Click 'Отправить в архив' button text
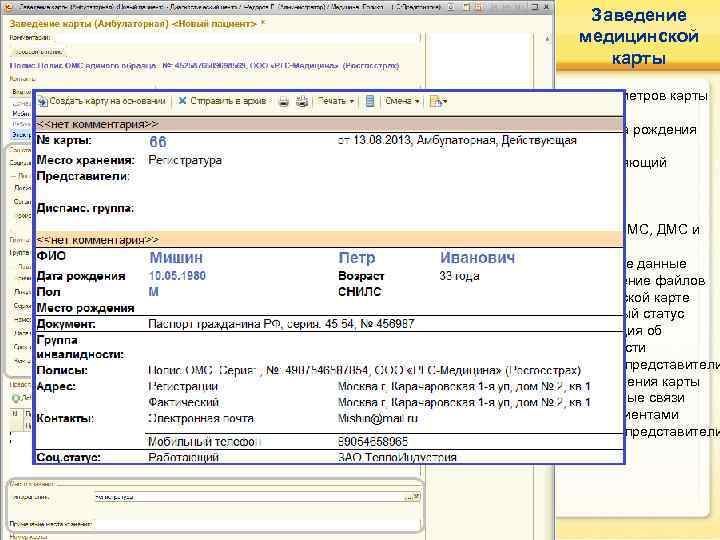720x540 pixels. click(x=228, y=101)
